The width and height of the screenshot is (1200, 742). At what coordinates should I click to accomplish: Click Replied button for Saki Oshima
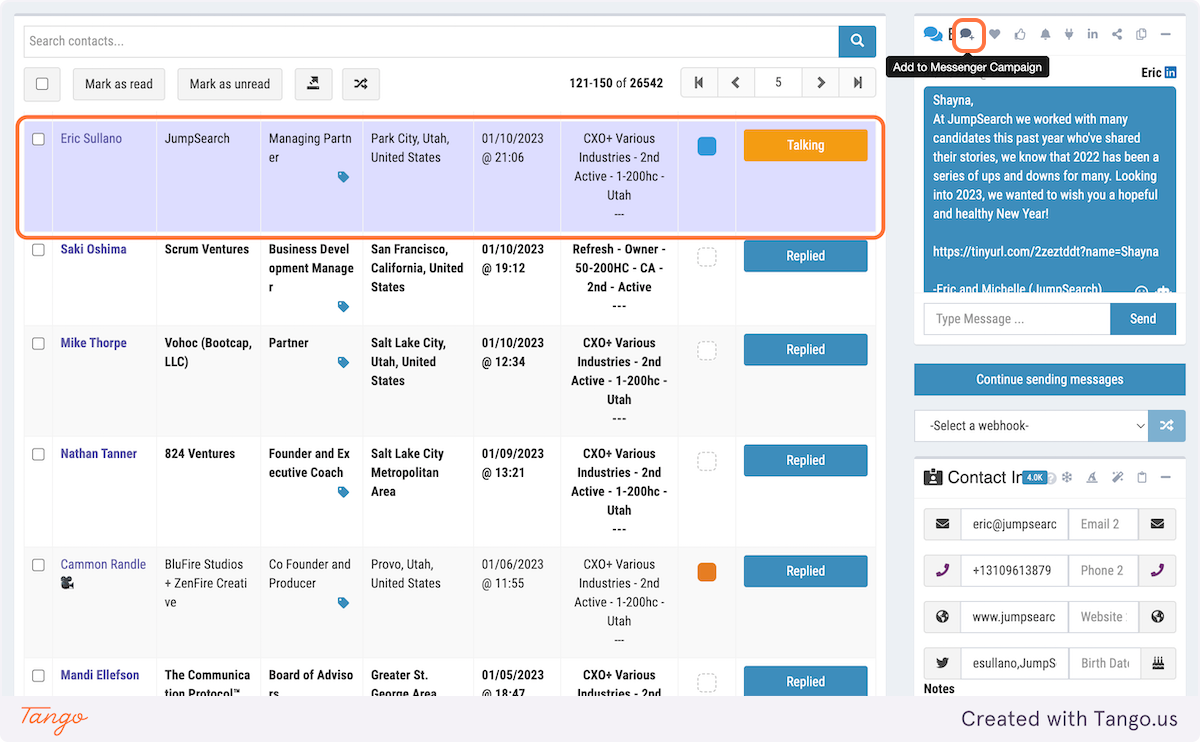pyautogui.click(x=805, y=256)
